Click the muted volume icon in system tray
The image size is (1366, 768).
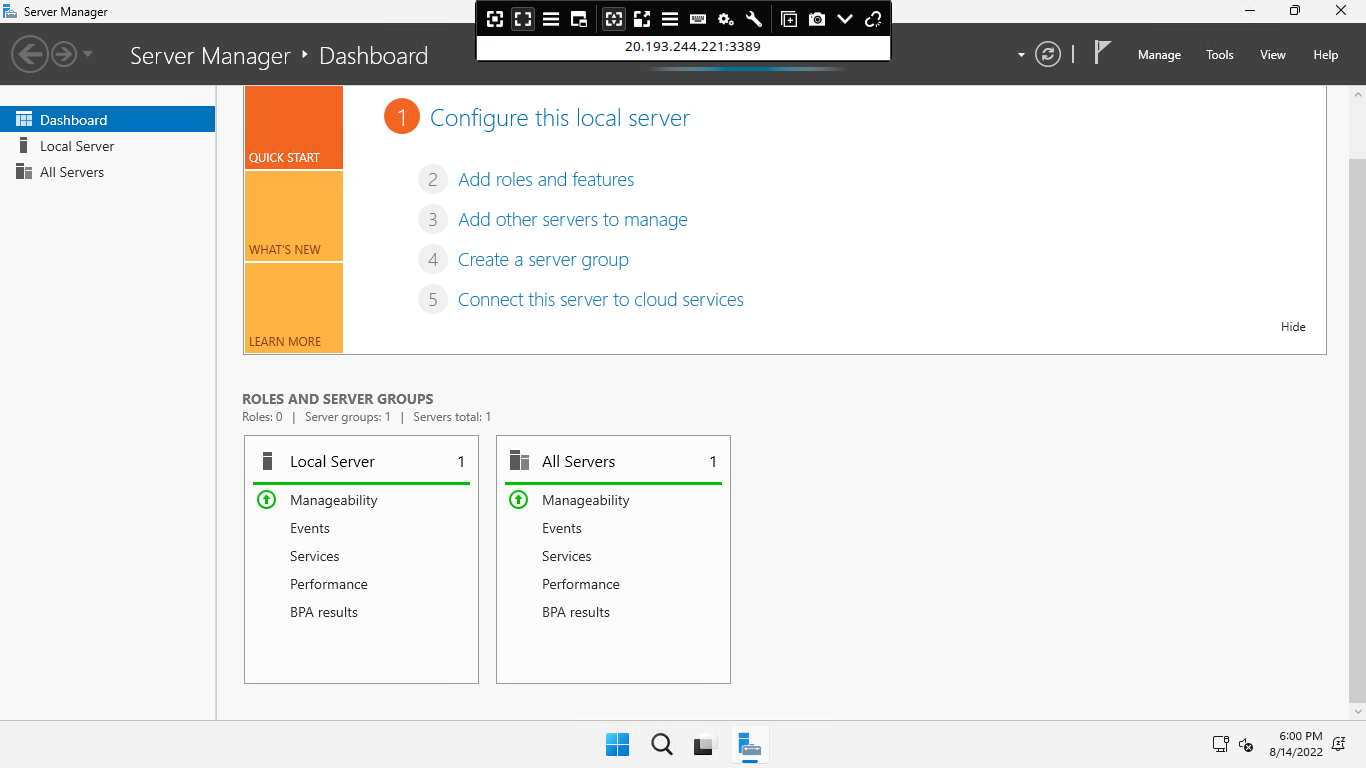[1246, 744]
